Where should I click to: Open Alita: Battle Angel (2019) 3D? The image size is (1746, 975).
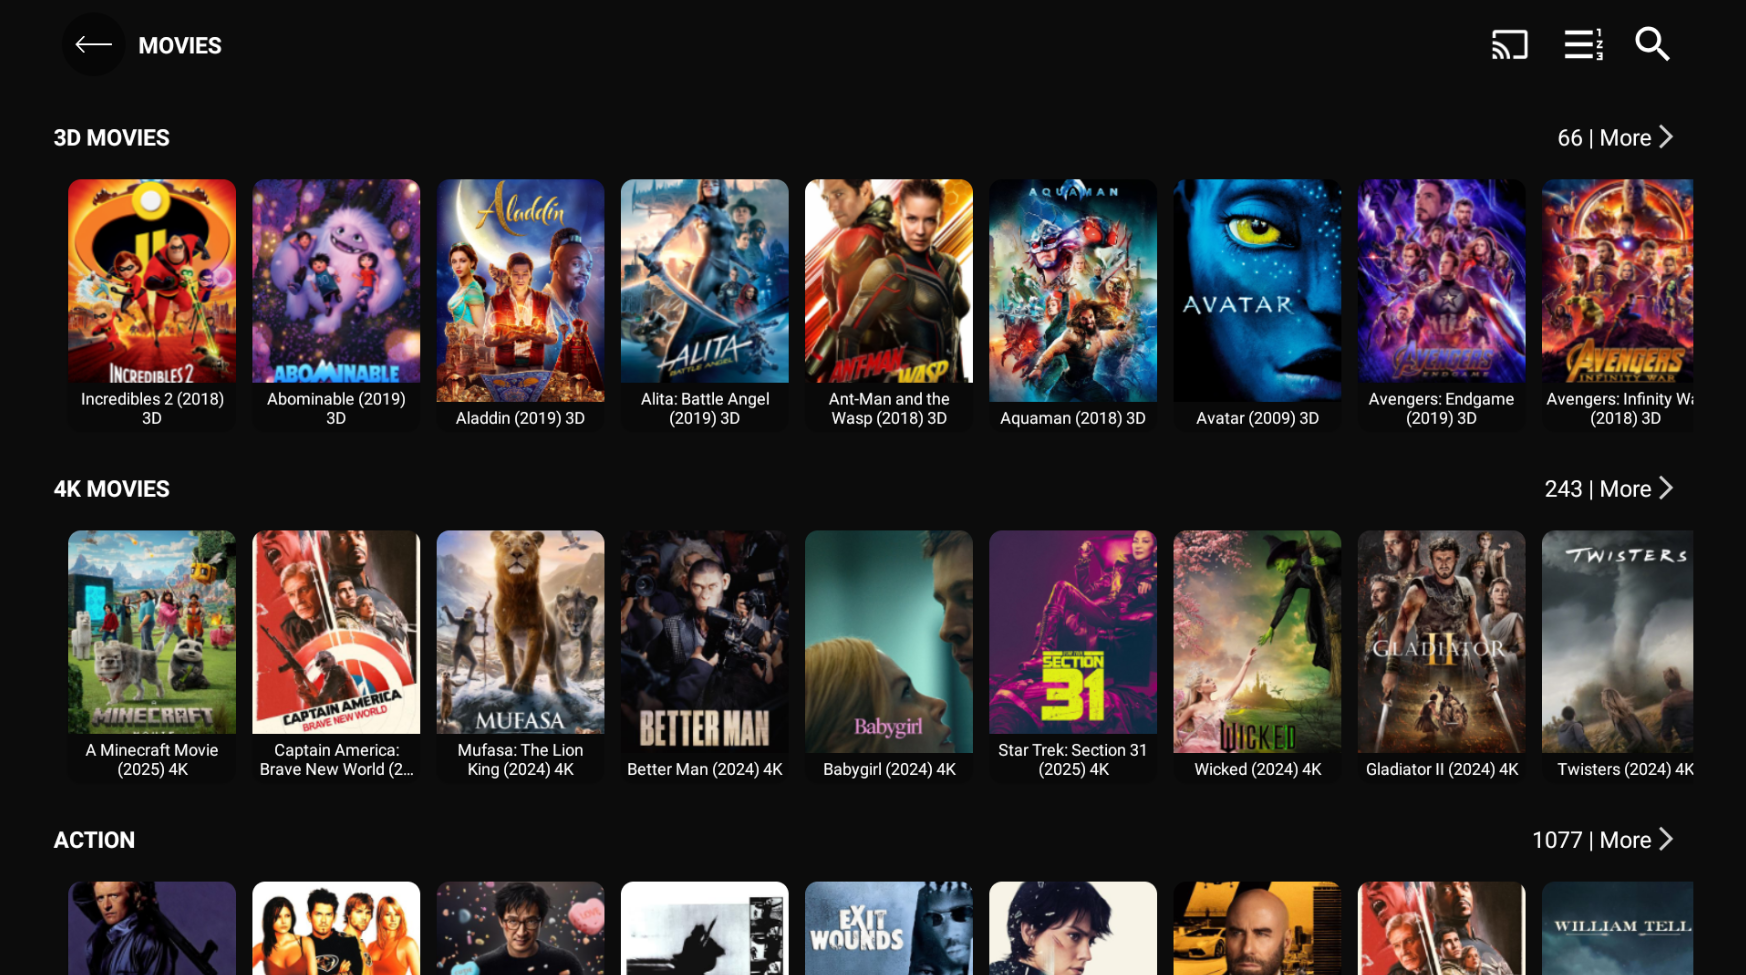tap(704, 305)
